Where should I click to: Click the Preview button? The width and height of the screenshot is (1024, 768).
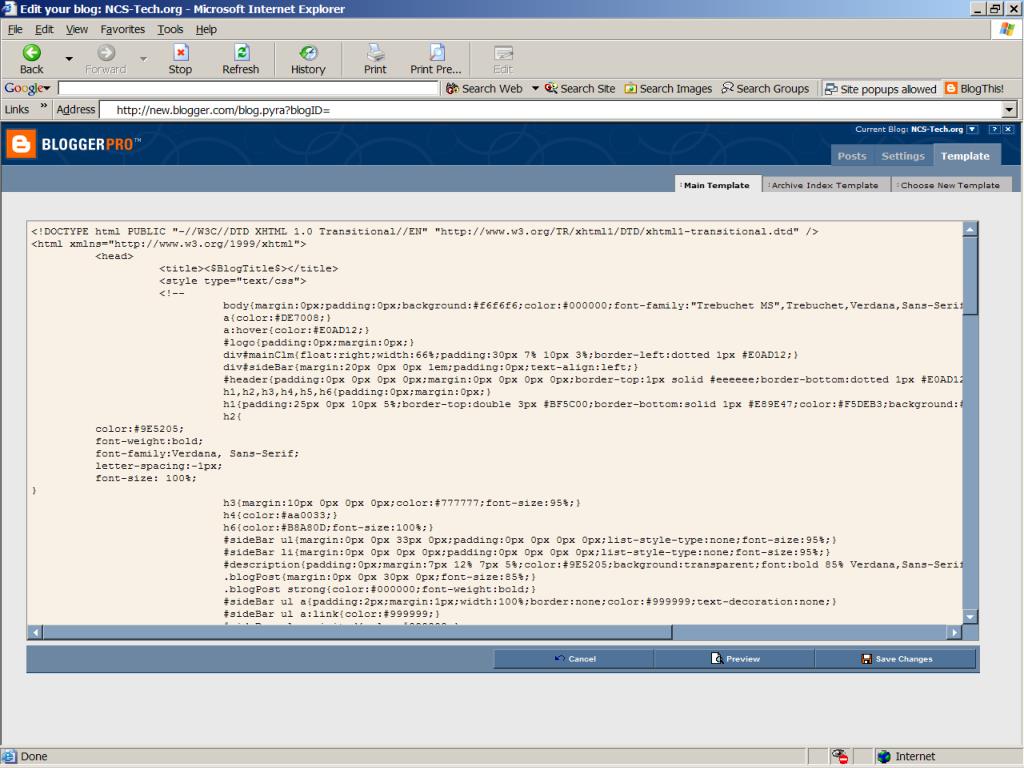click(x=735, y=659)
